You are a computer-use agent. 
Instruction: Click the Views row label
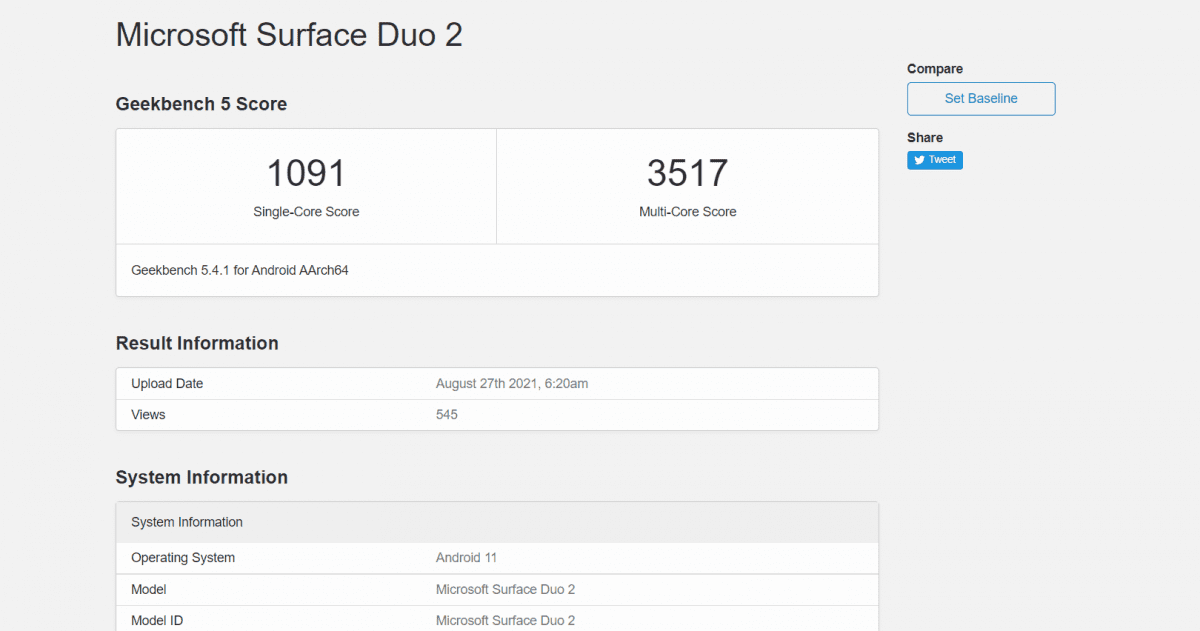[x=148, y=415]
